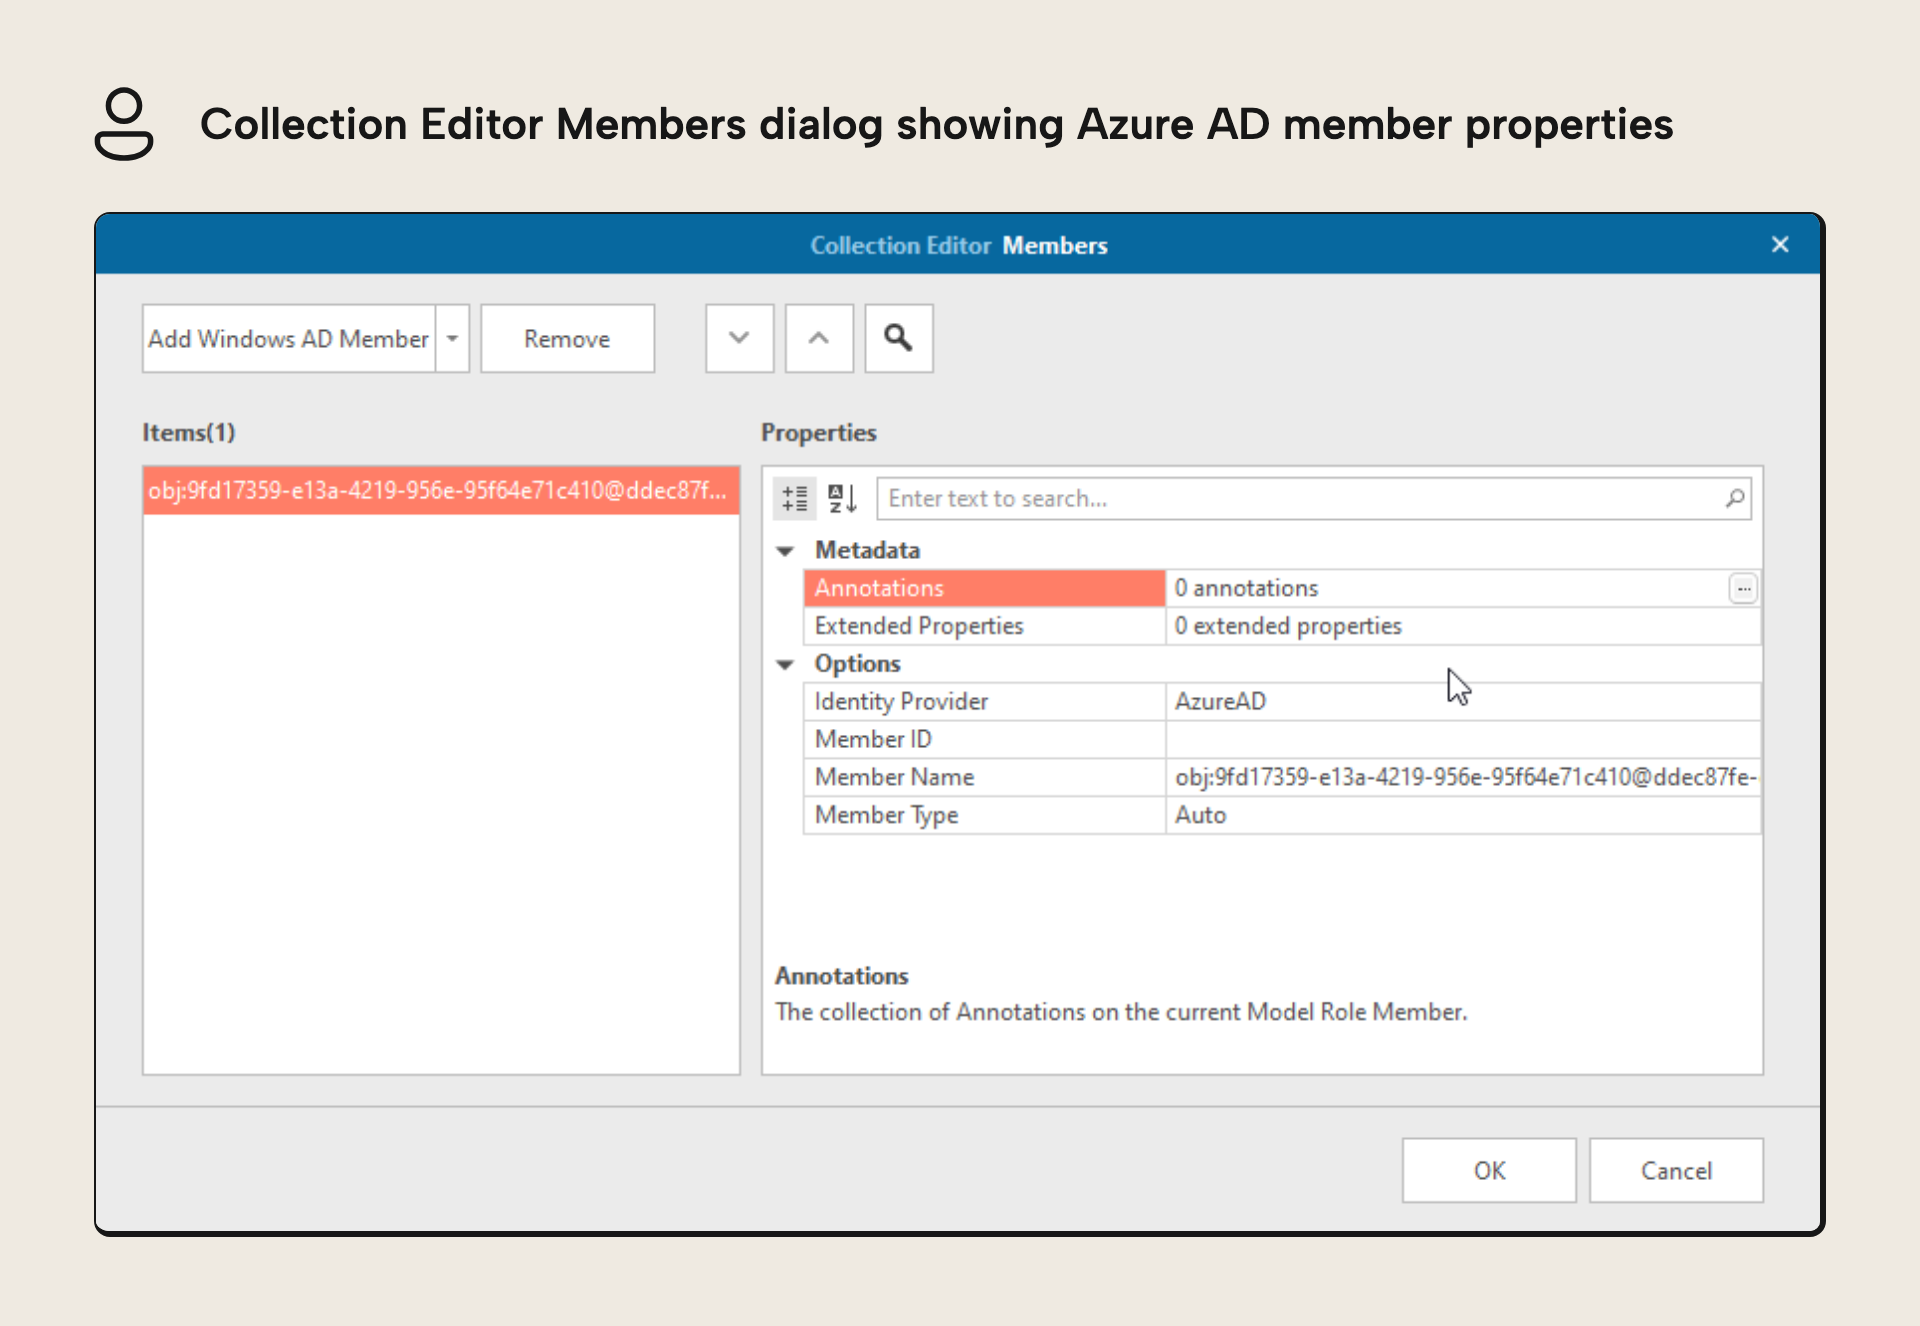The height and width of the screenshot is (1326, 1920).
Task: Close the Collection Editor Members dialog
Action: [1780, 244]
